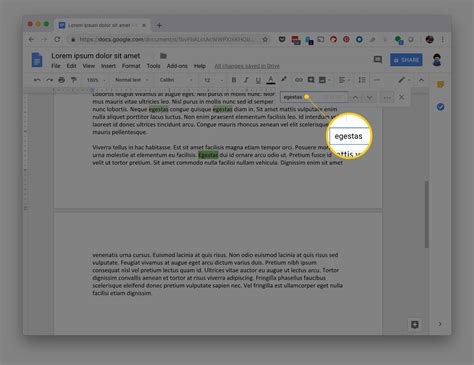Toggle Bold formatting
This screenshot has width=474, height=365.
234,80
